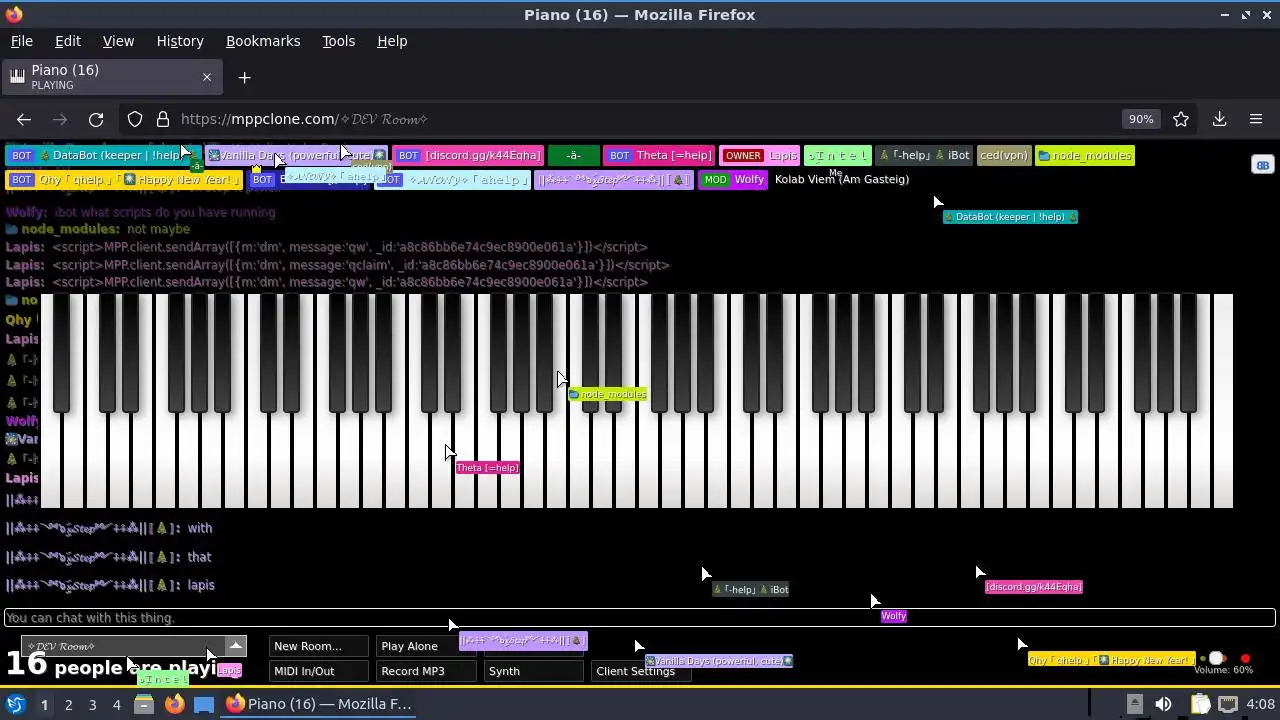Switch to workspace 2 in taskbar

click(x=68, y=704)
